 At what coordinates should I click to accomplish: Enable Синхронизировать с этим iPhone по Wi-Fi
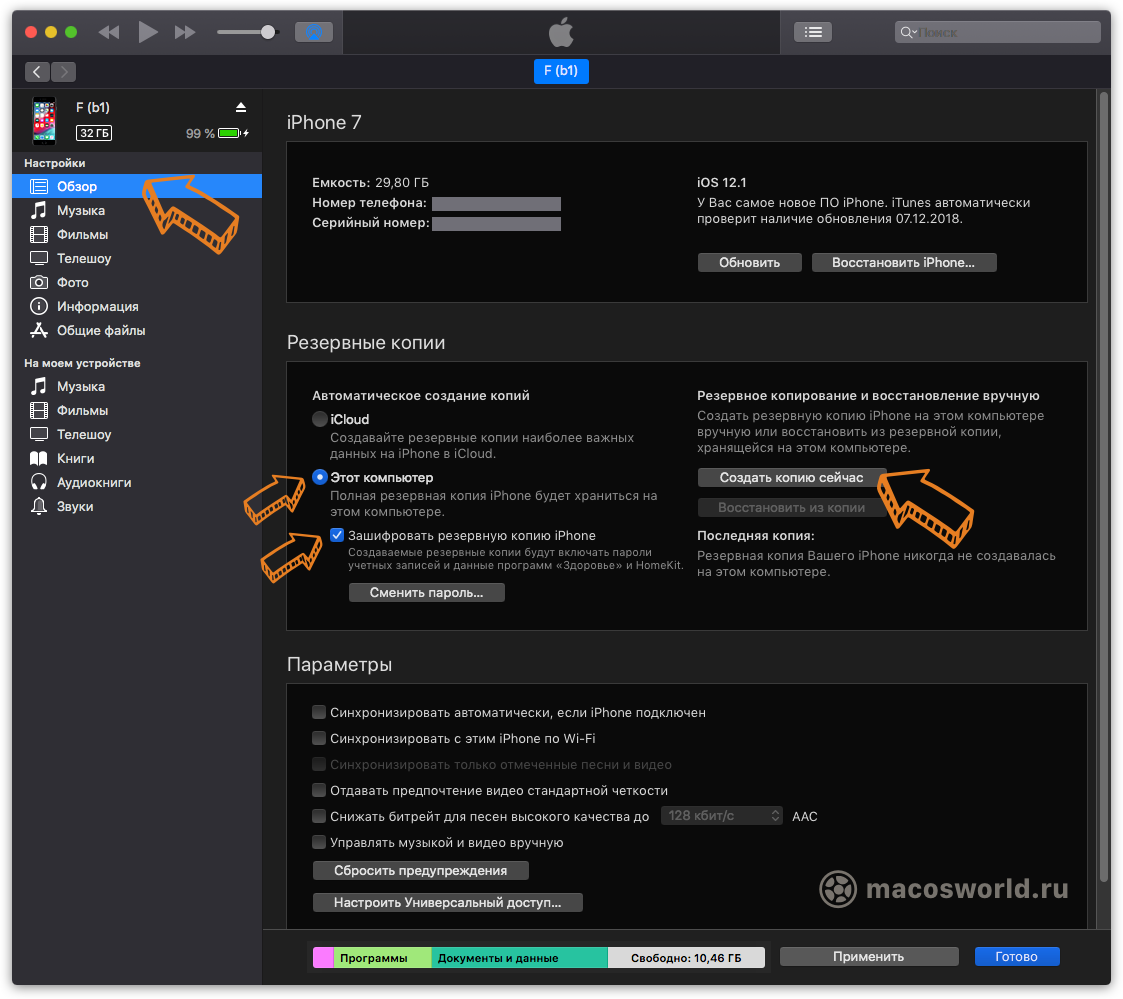click(319, 738)
